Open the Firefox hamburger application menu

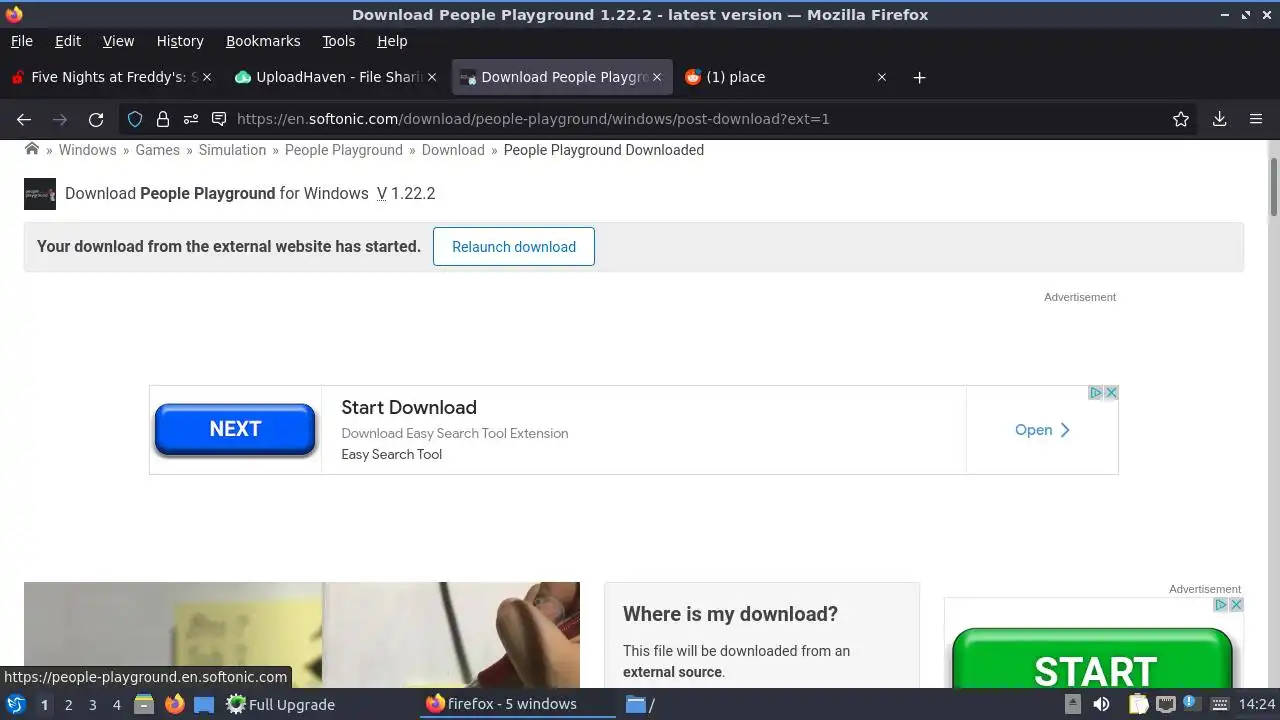[1256, 119]
